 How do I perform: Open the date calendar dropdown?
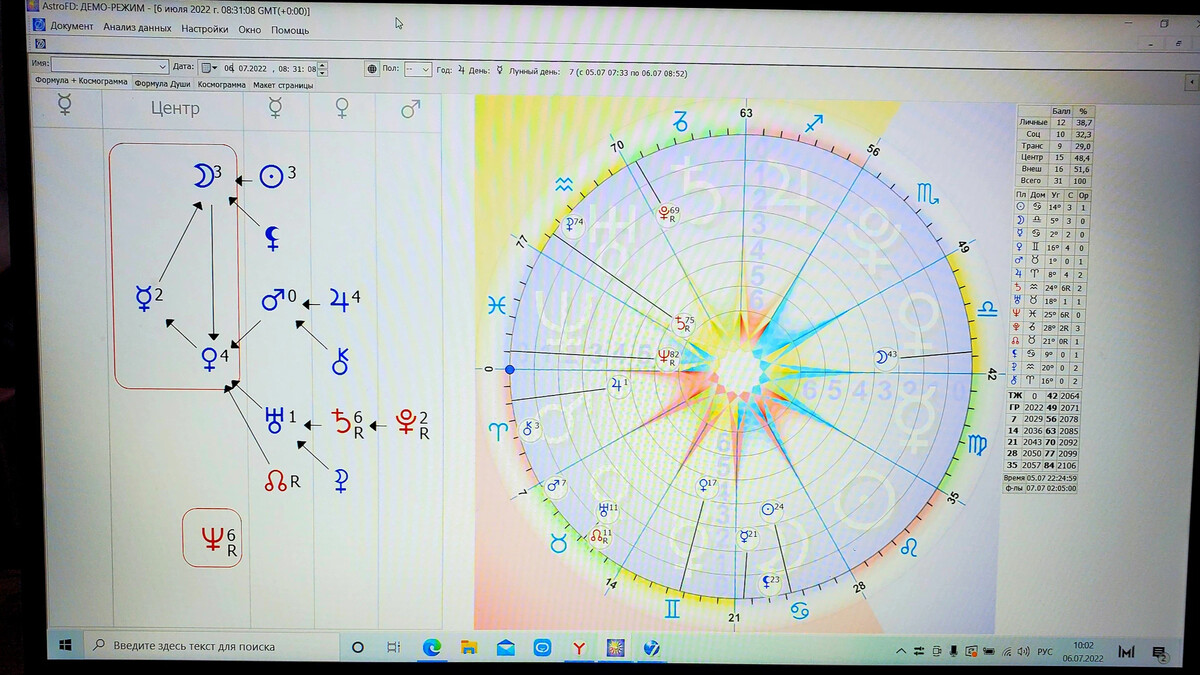point(208,67)
